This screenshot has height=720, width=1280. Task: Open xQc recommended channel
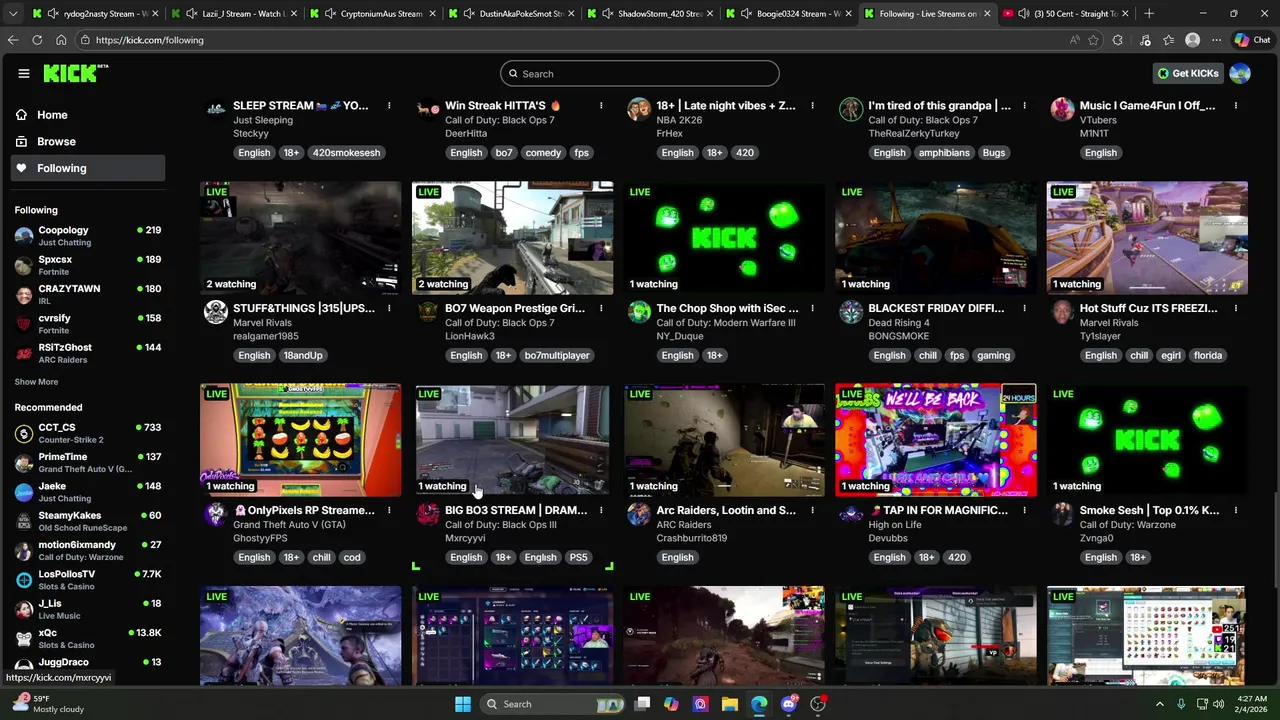click(x=88, y=638)
